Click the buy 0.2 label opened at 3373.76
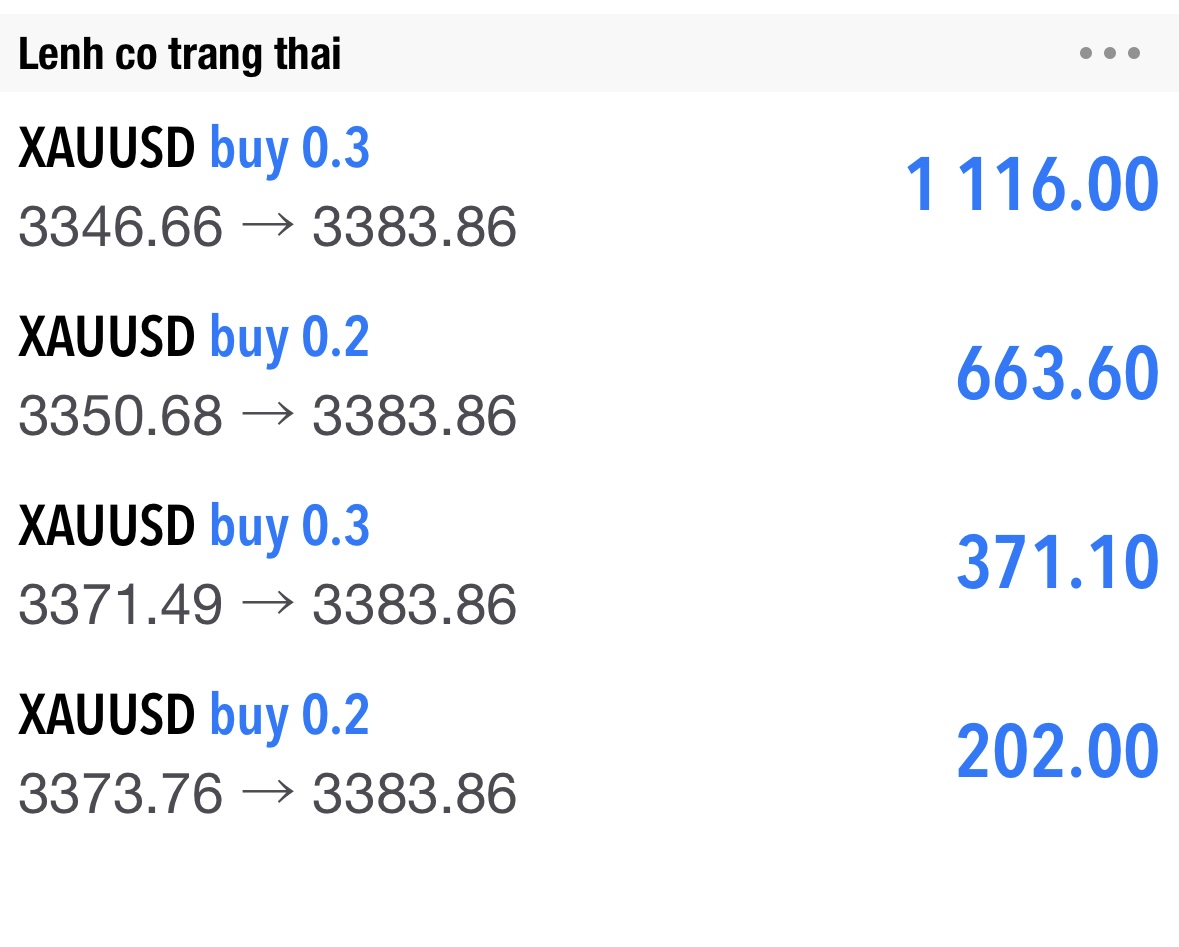This screenshot has height=947, width=1179. tap(290, 716)
